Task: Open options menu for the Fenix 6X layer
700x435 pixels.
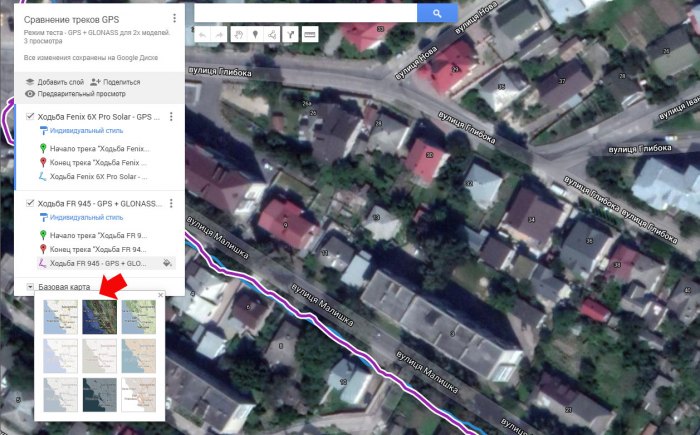Action: (x=171, y=117)
